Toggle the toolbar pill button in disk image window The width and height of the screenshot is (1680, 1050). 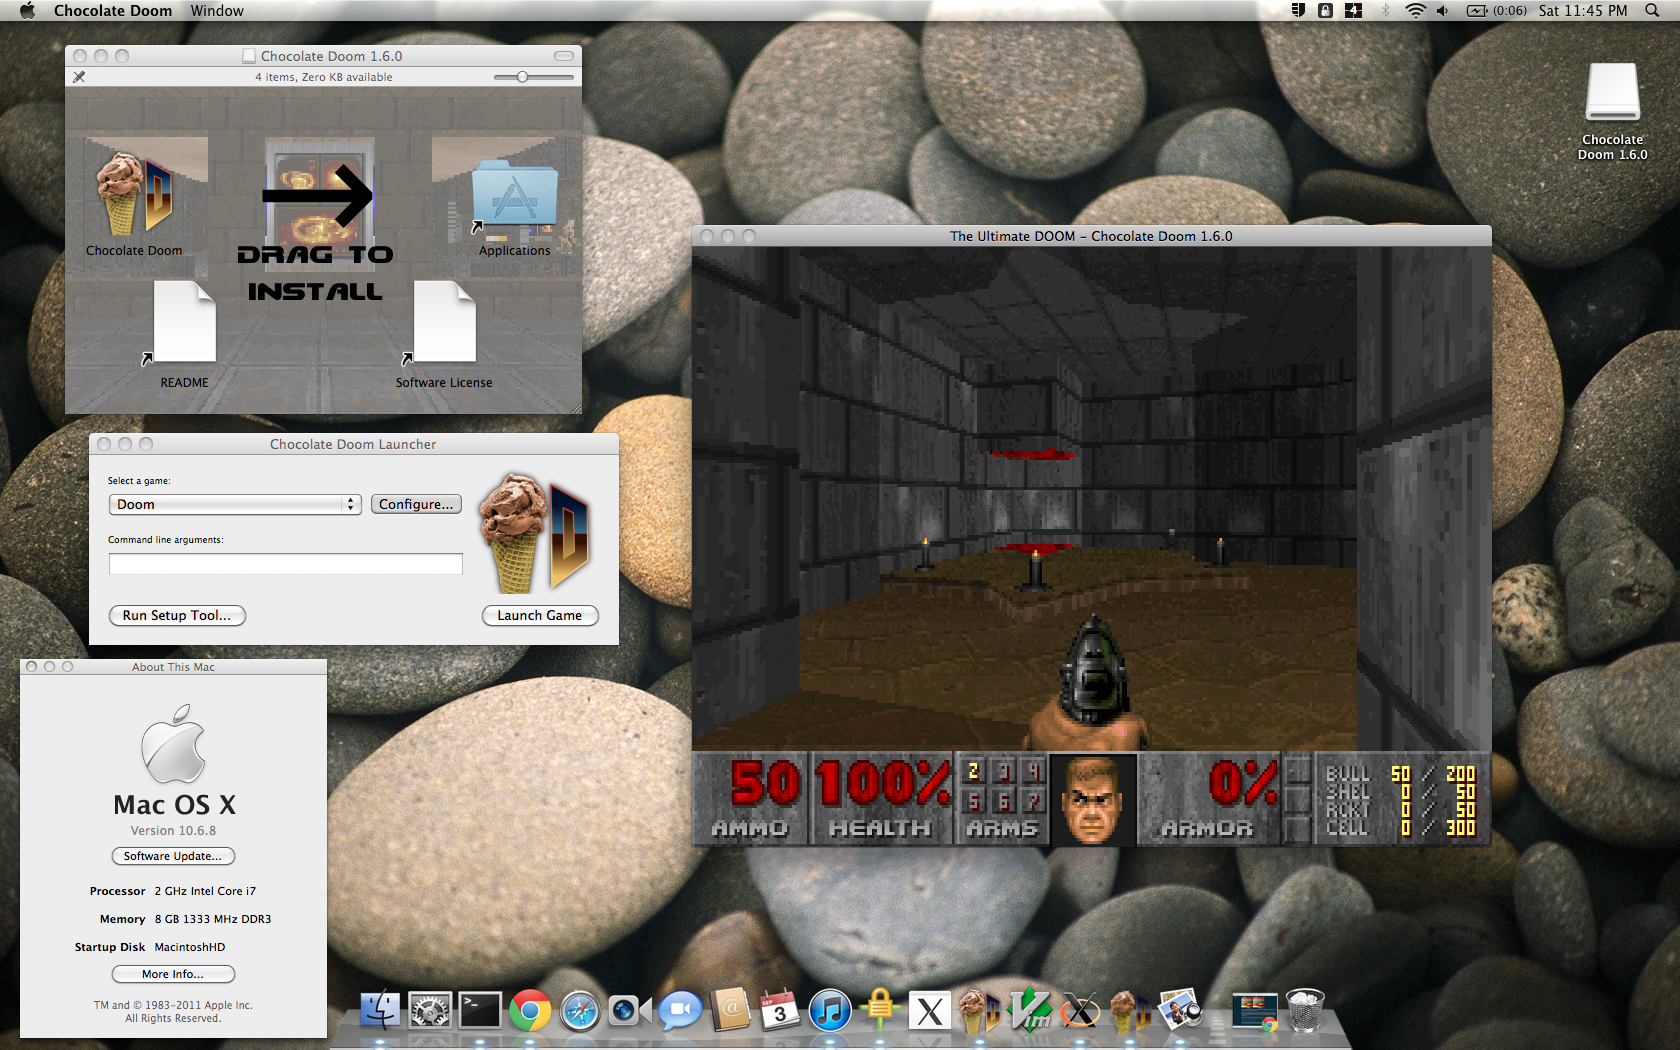pos(564,56)
